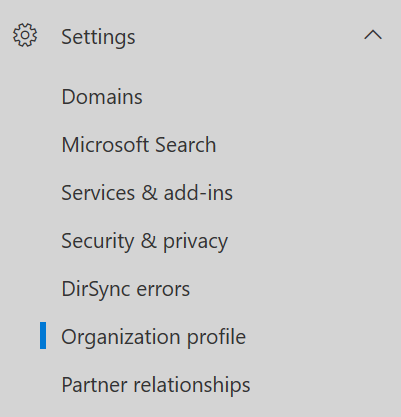View DirSync errors
This screenshot has width=401, height=417.
[126, 289]
